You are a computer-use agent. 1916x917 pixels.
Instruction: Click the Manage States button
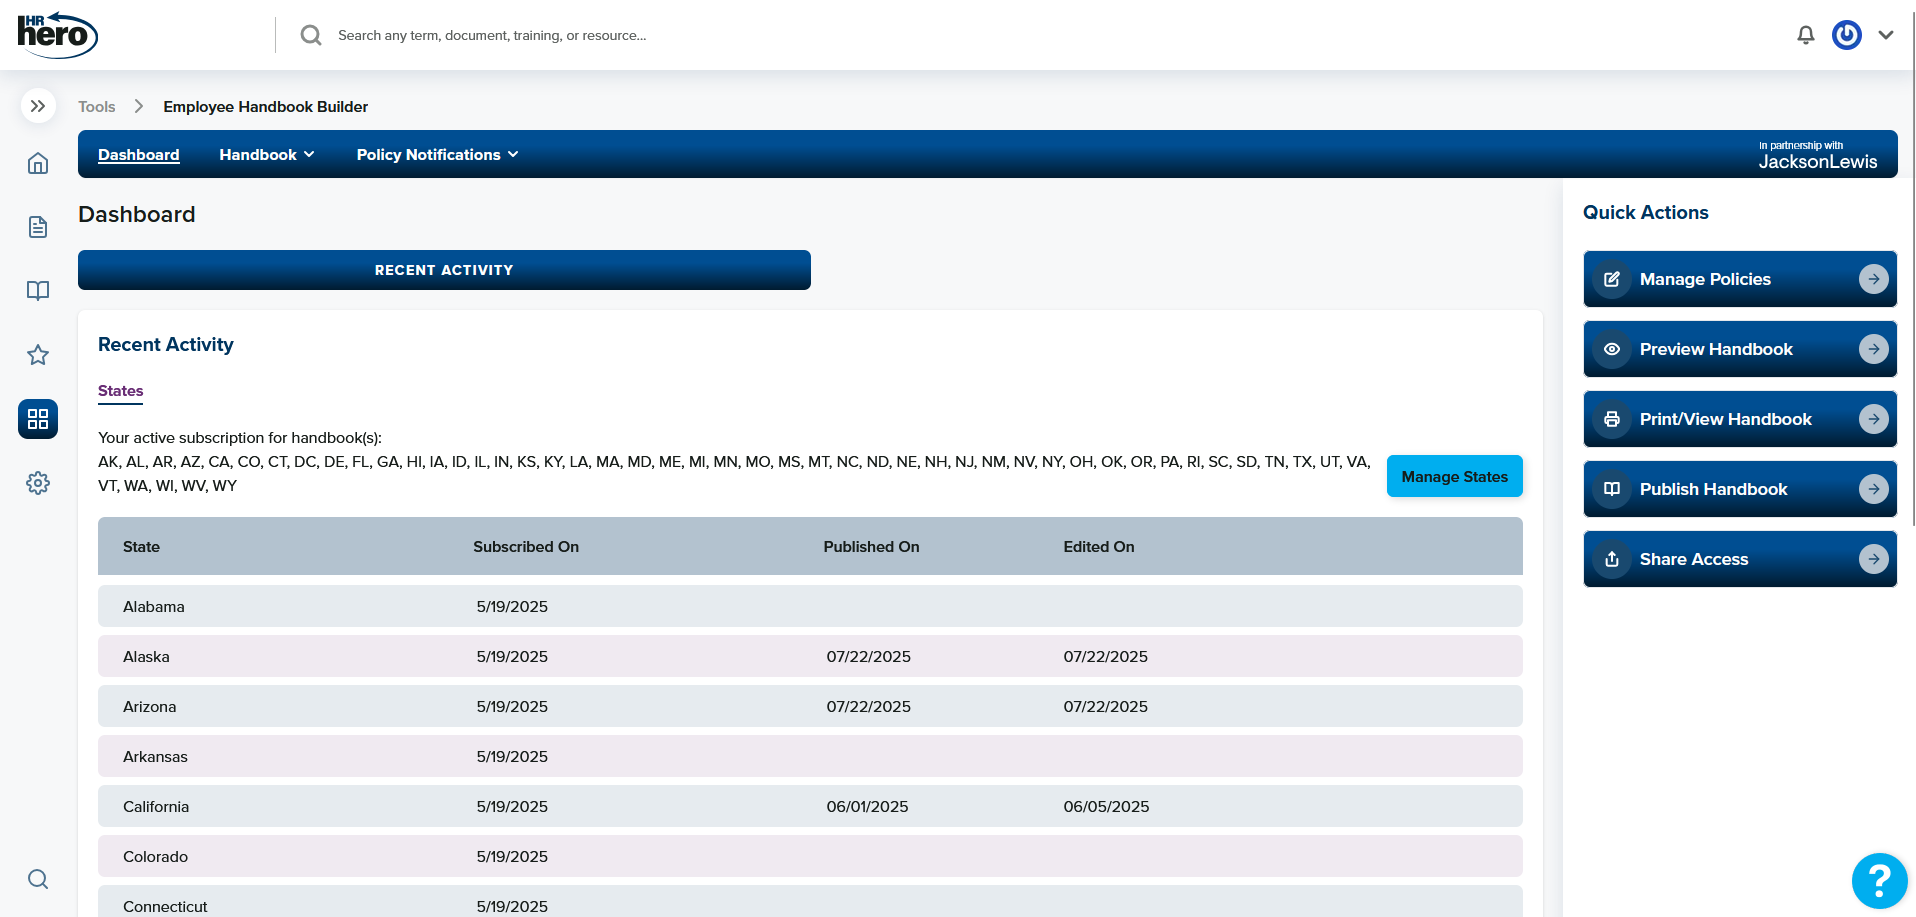point(1454,477)
